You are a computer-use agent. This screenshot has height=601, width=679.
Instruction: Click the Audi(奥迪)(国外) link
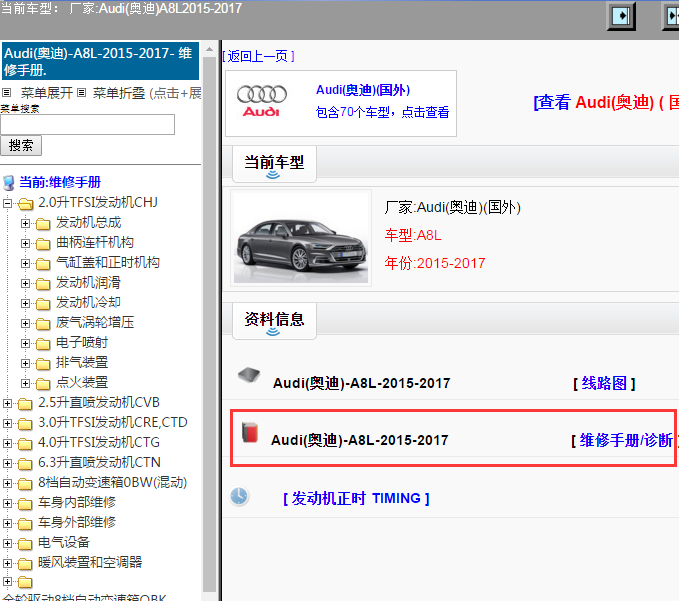(363, 90)
